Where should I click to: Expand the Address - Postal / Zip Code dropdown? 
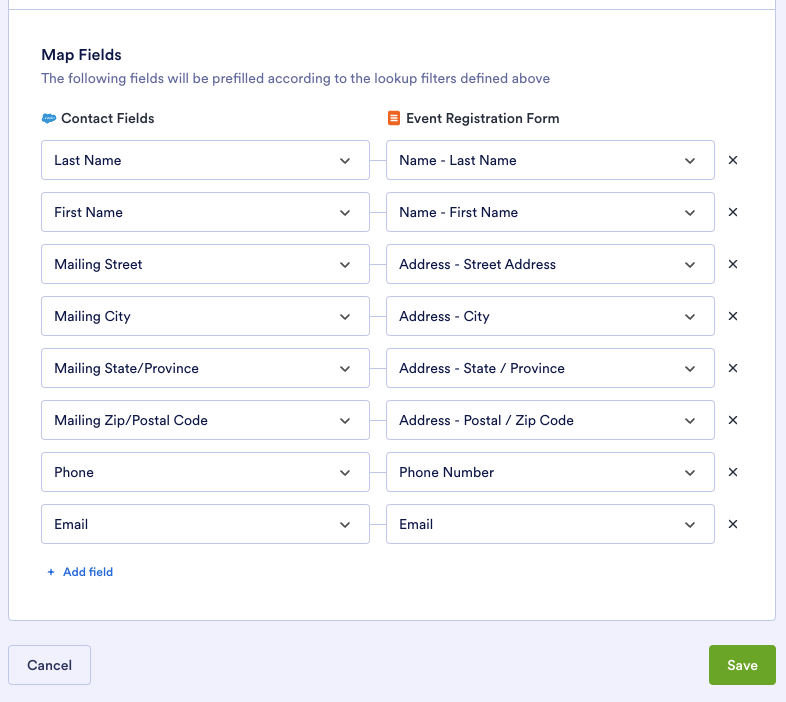(550, 420)
